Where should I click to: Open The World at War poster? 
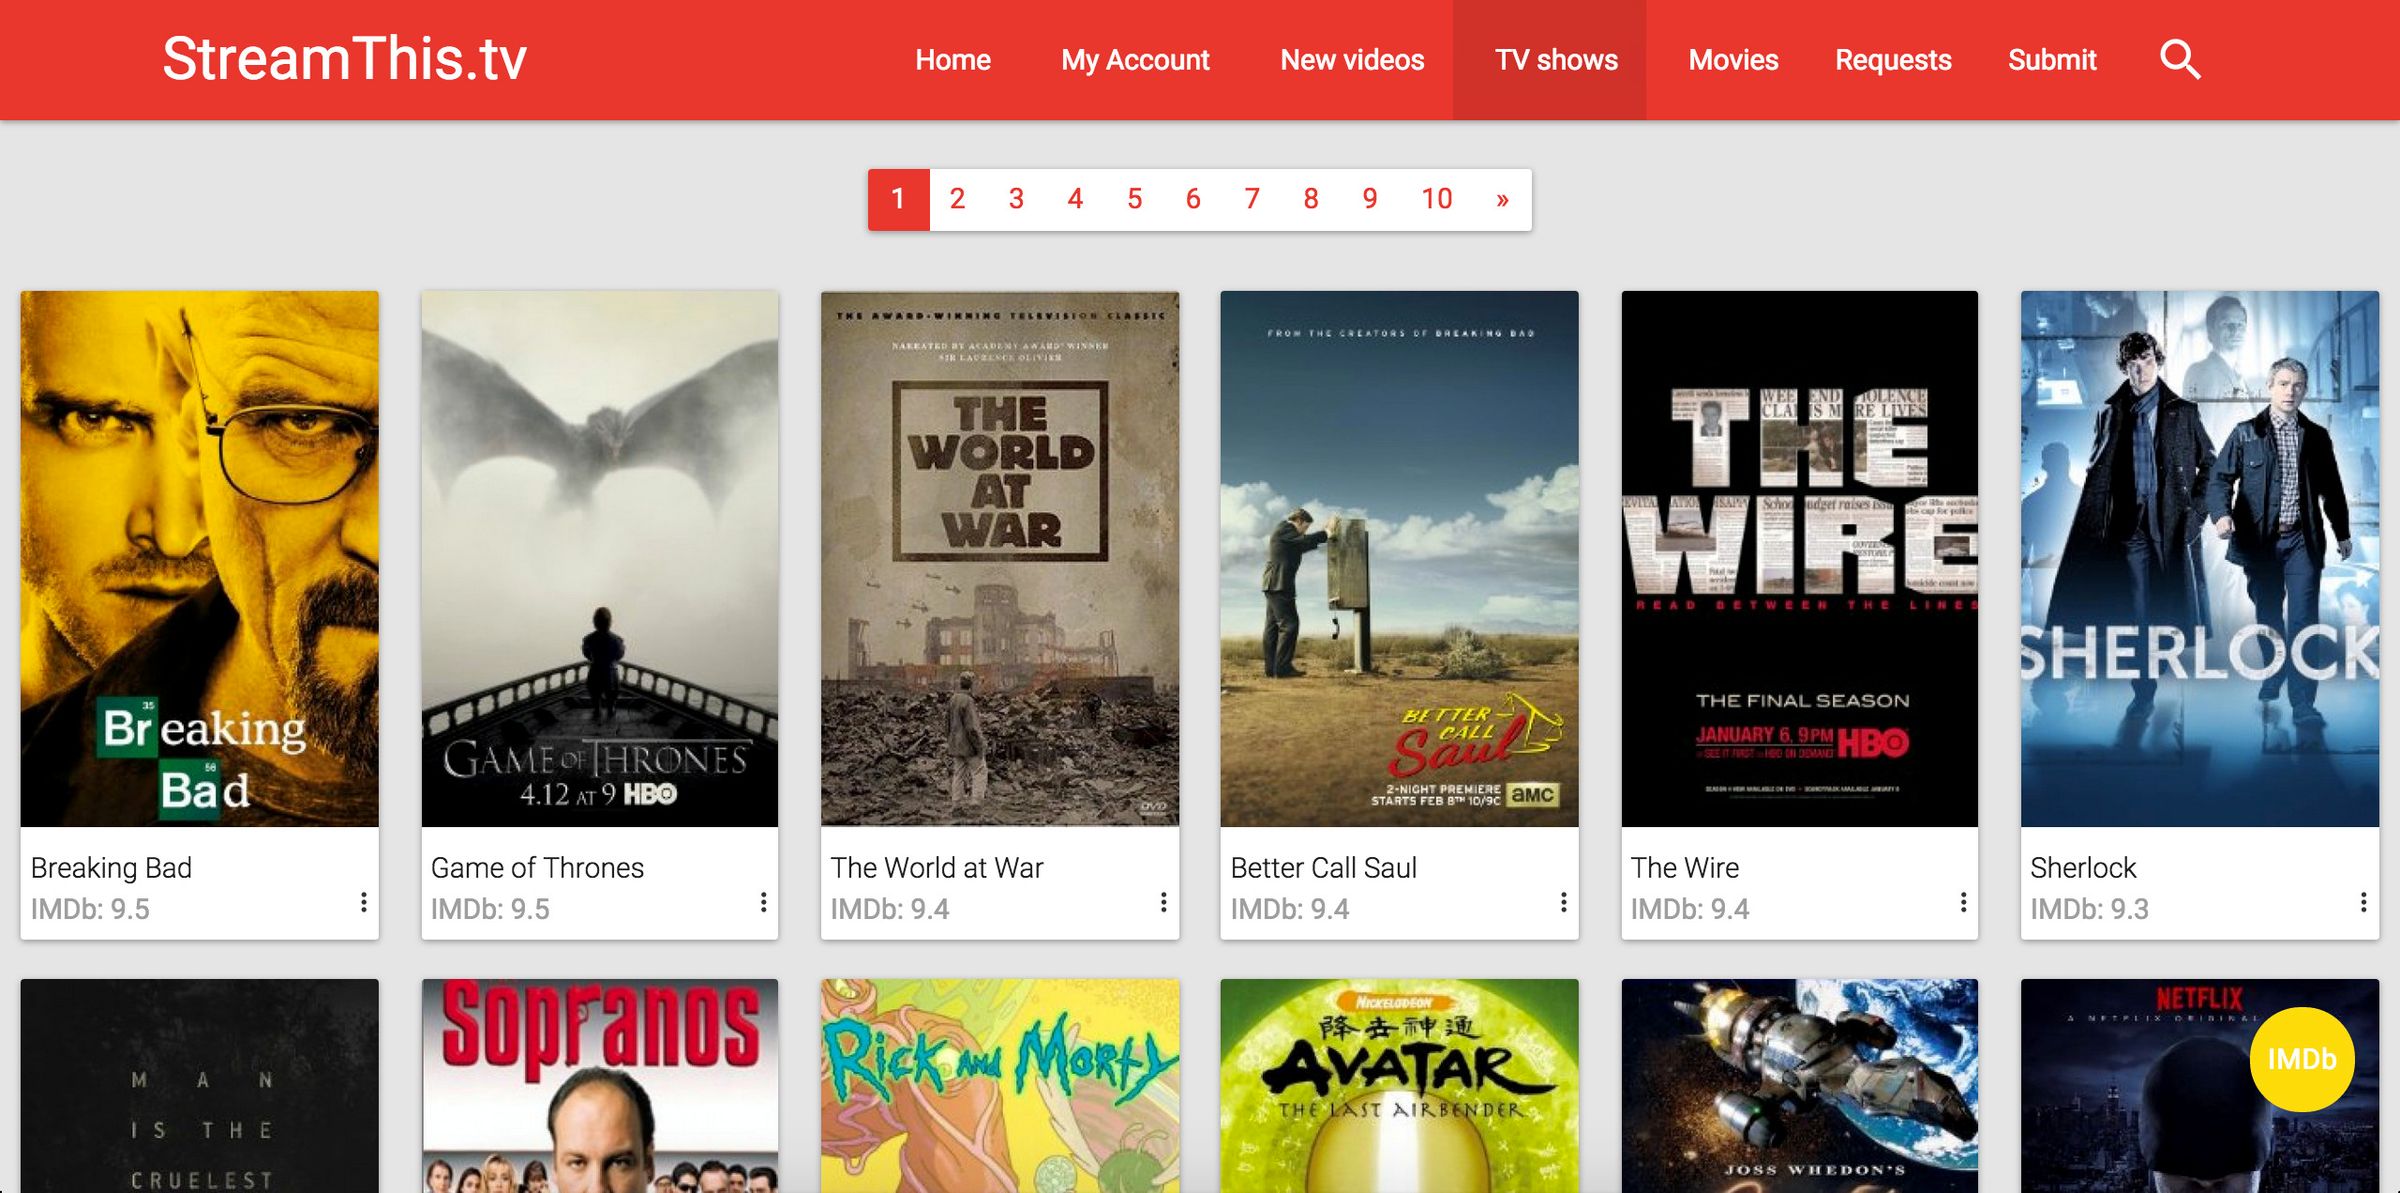1000,559
